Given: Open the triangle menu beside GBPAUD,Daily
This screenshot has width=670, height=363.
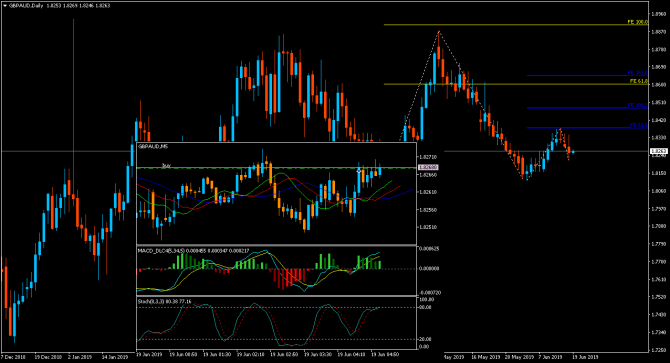Looking at the screenshot, I should (5, 6).
